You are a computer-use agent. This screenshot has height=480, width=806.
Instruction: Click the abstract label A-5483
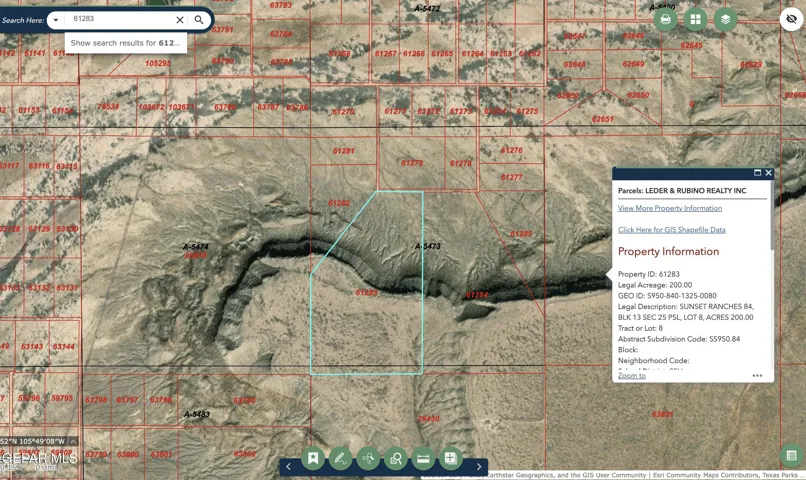coord(197,414)
